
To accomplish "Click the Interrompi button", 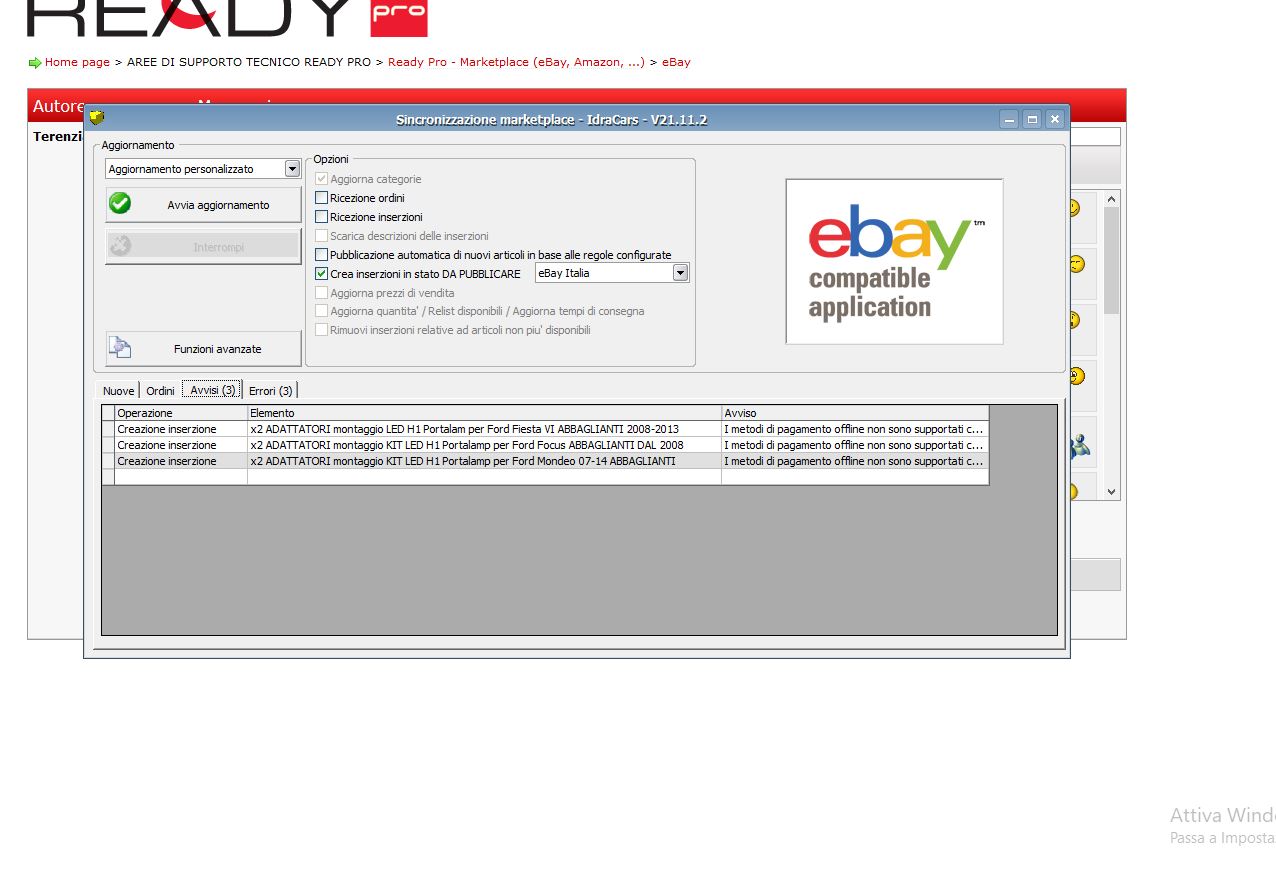I will point(203,247).
